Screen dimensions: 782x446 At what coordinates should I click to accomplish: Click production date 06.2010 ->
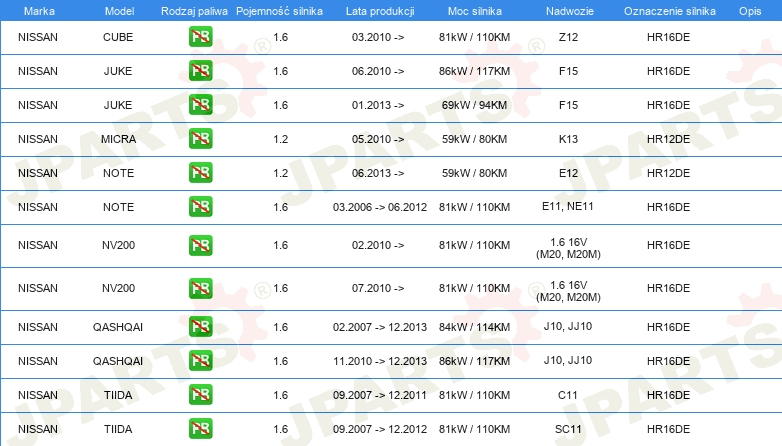[x=378, y=71]
